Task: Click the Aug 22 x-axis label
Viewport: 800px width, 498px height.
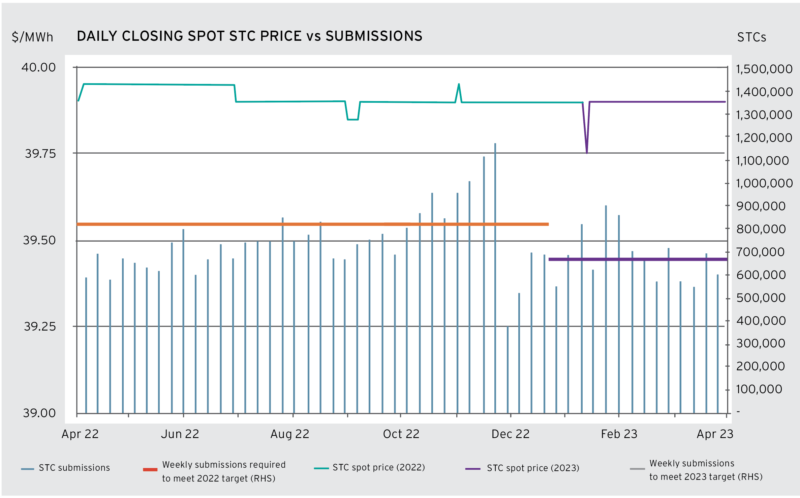Action: coord(290,434)
